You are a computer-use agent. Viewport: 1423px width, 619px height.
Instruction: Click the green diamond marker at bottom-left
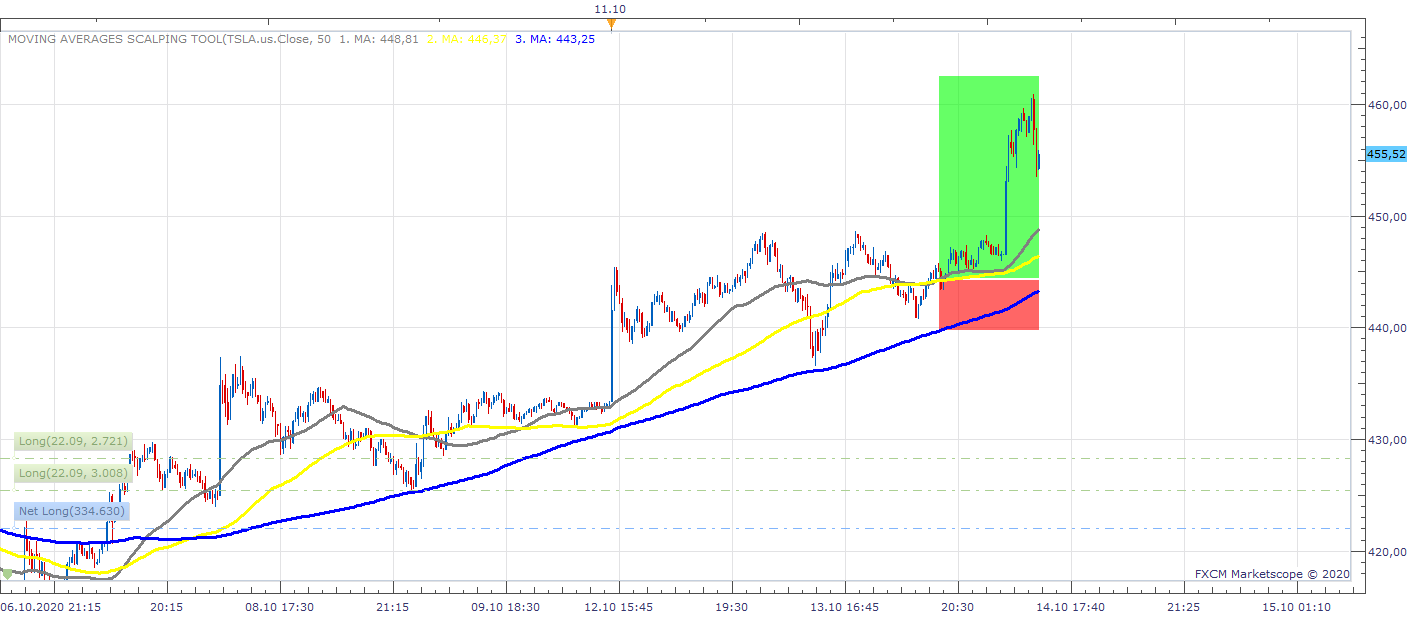[8, 574]
